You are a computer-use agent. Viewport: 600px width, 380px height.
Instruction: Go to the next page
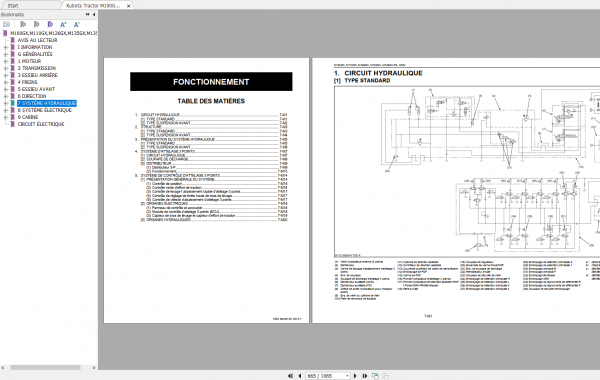355,376
